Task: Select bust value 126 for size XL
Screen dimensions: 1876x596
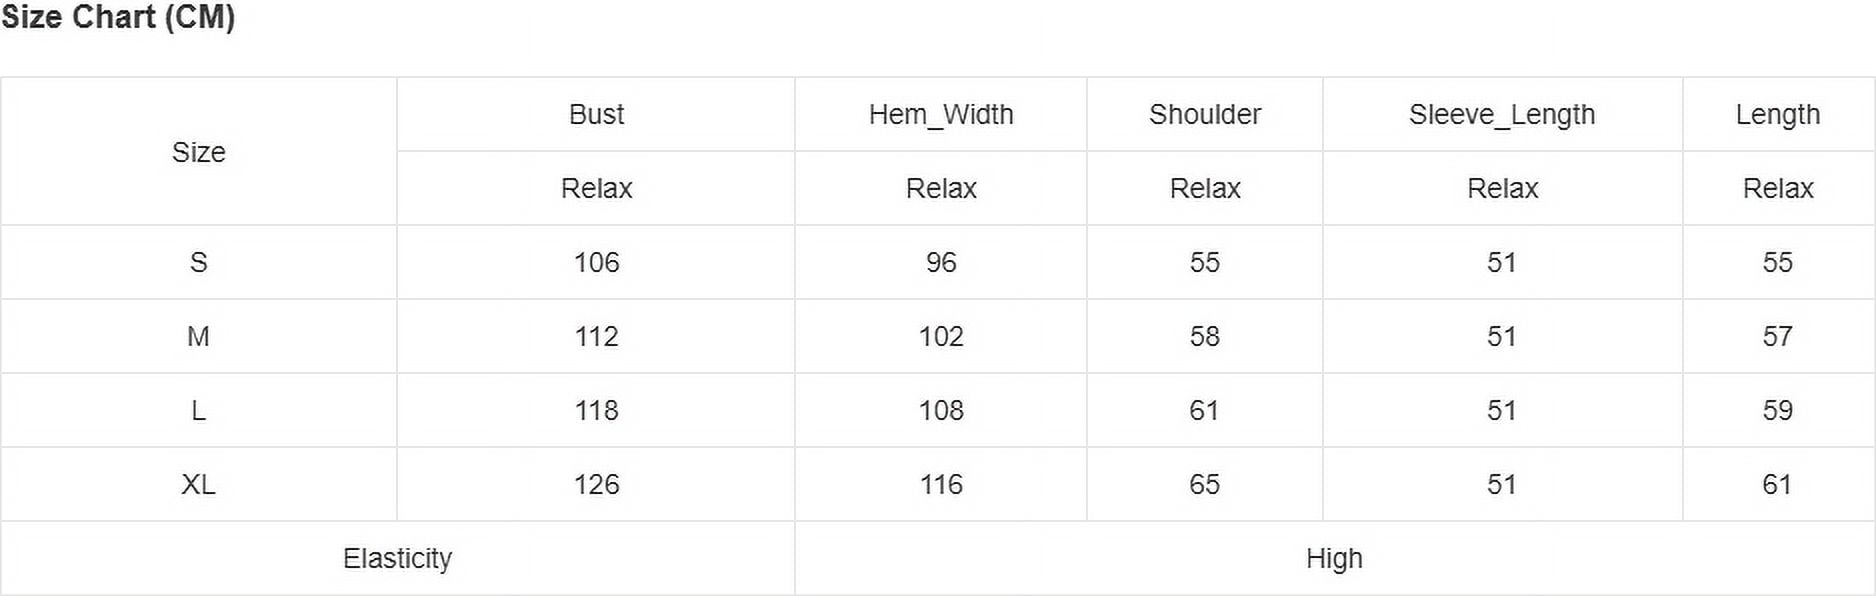Action: click(x=596, y=484)
